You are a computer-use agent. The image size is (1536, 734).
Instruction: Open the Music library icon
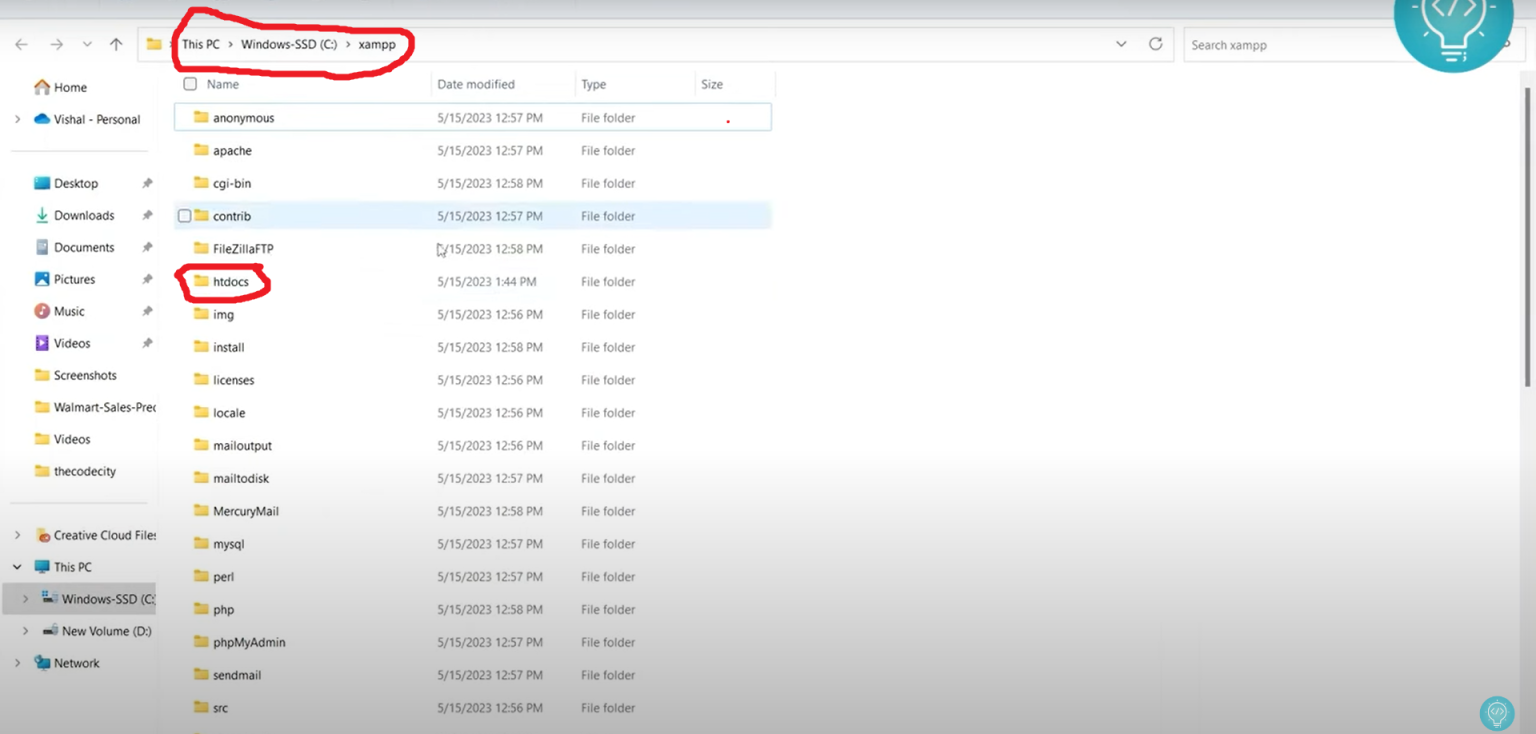click(42, 311)
